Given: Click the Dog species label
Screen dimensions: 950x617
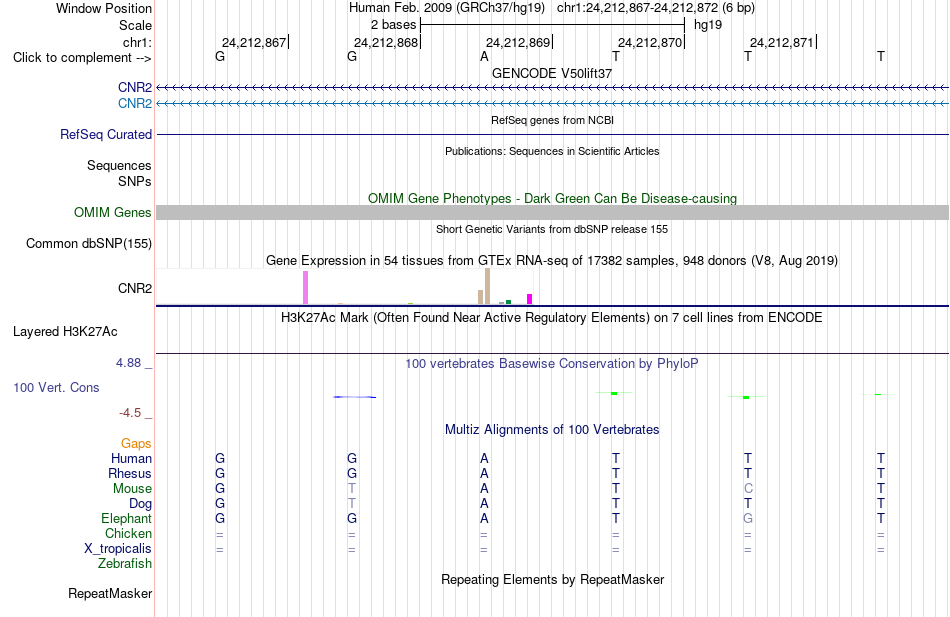Looking at the screenshot, I should pyautogui.click(x=141, y=504).
